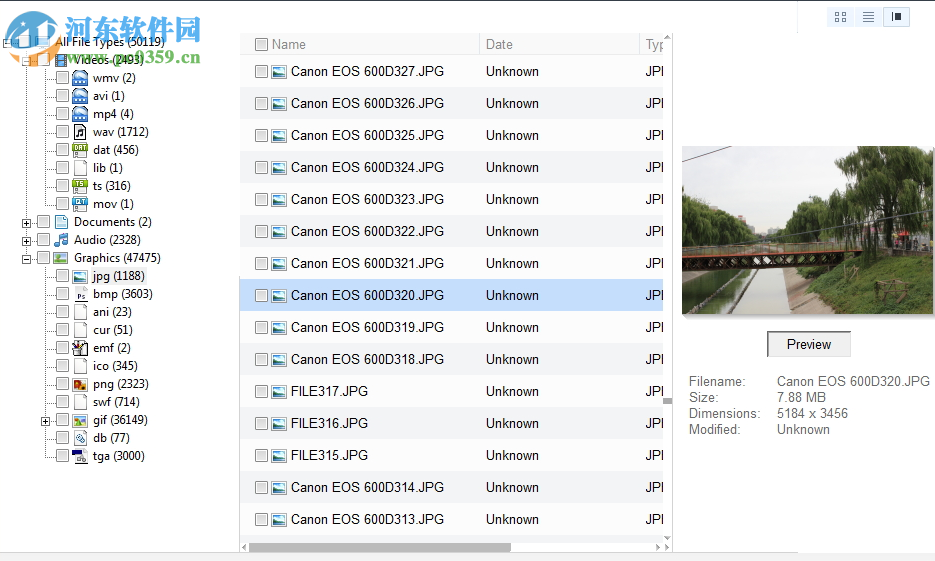
Task: Click the Videos film strip icon
Action: [61, 60]
